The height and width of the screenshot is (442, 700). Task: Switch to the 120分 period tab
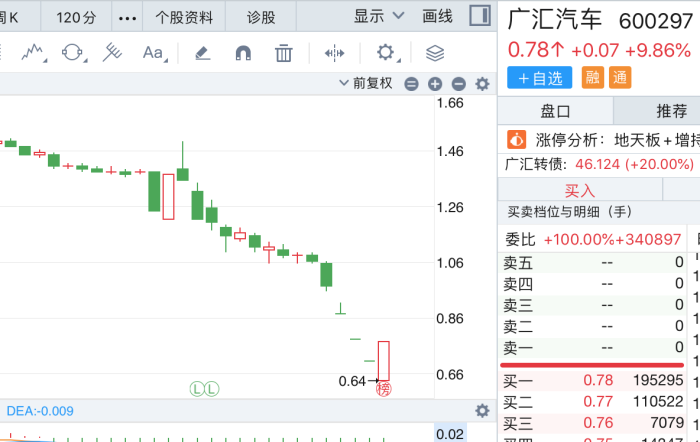(x=76, y=18)
